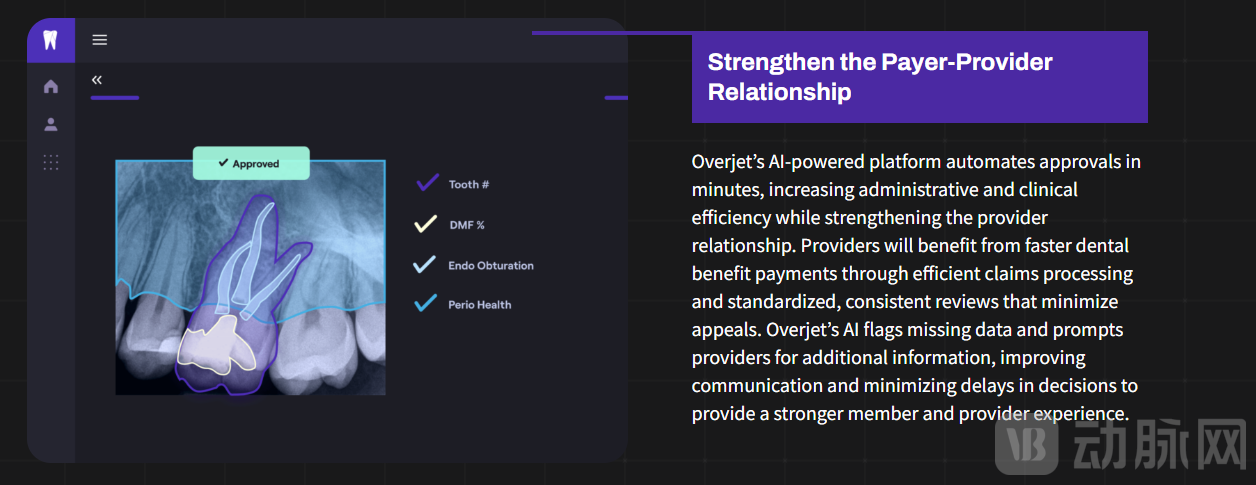
Task: Click the tooth logo icon
Action: 51,41
